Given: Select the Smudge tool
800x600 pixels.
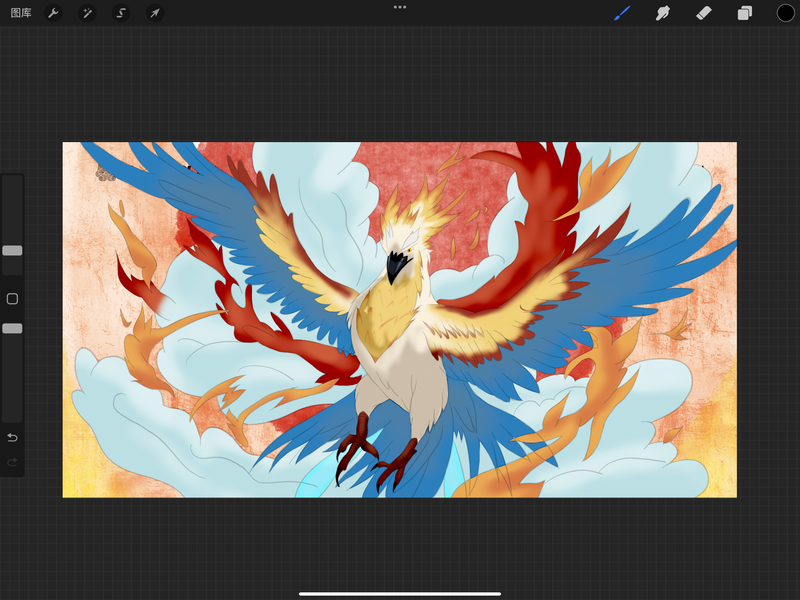Looking at the screenshot, I should [663, 13].
